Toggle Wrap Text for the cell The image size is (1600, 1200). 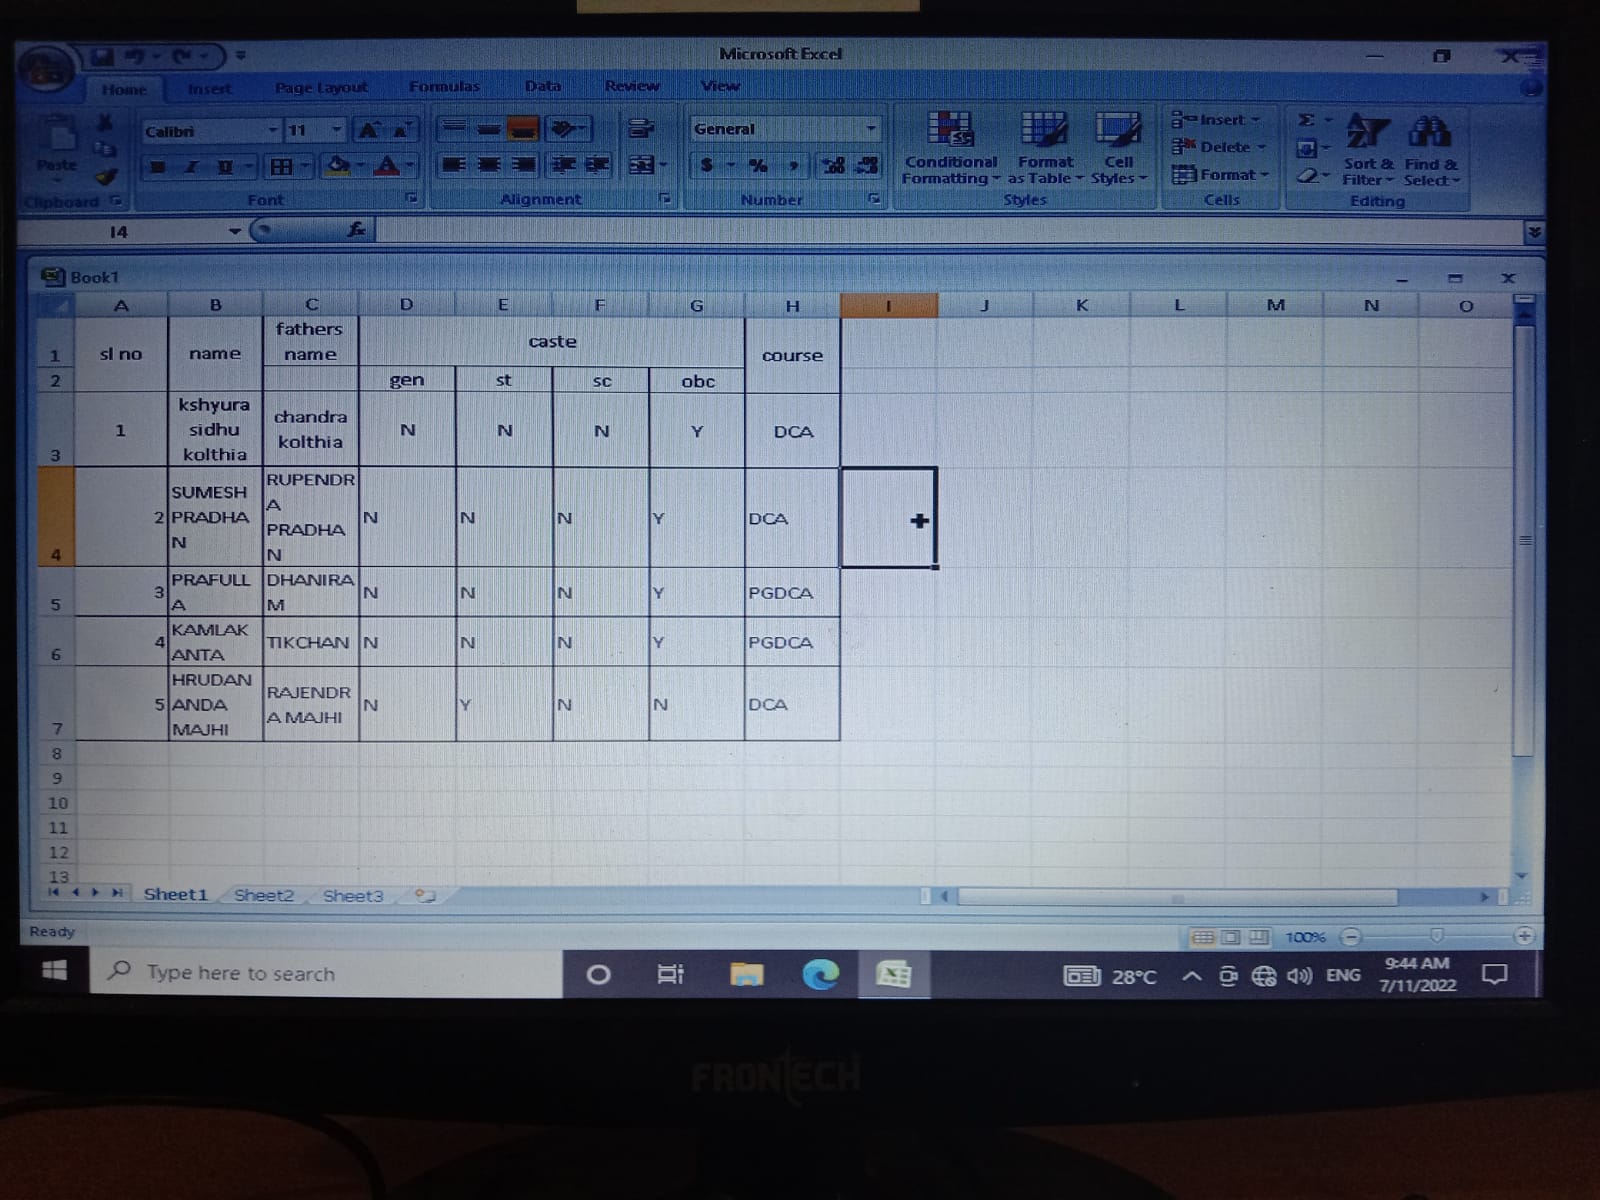[640, 128]
